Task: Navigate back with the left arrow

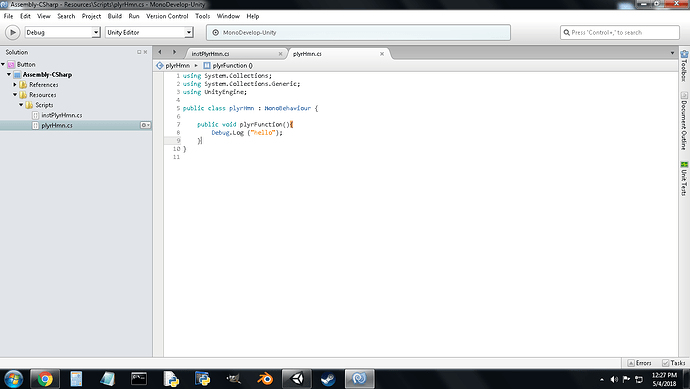Action: (x=160, y=52)
